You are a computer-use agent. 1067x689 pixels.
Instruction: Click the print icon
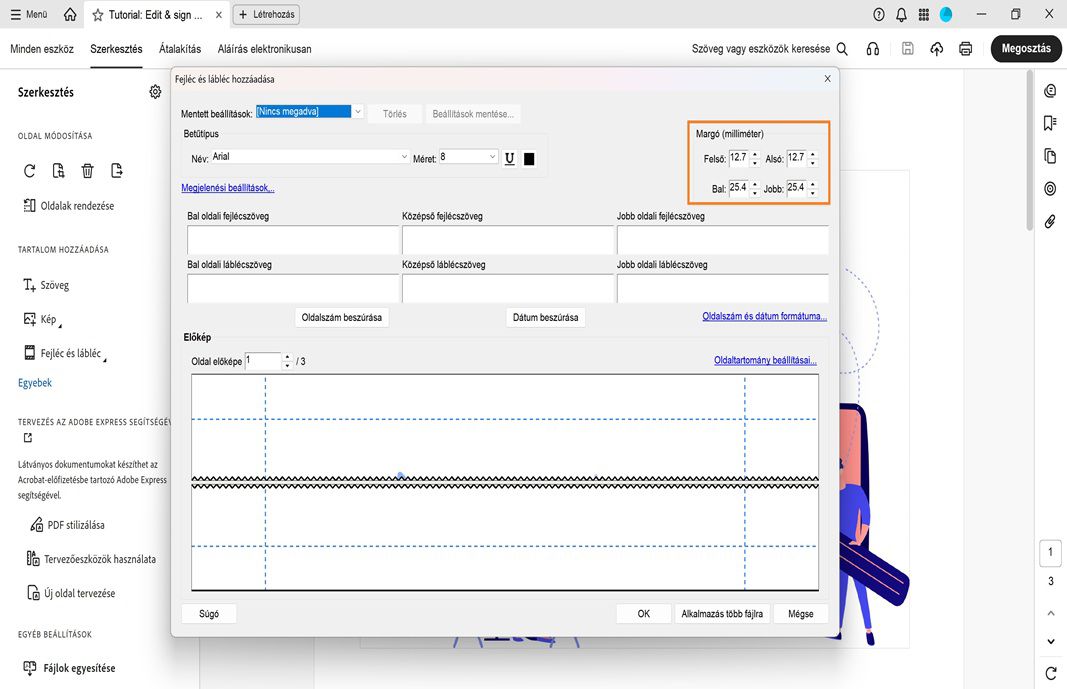click(965, 49)
